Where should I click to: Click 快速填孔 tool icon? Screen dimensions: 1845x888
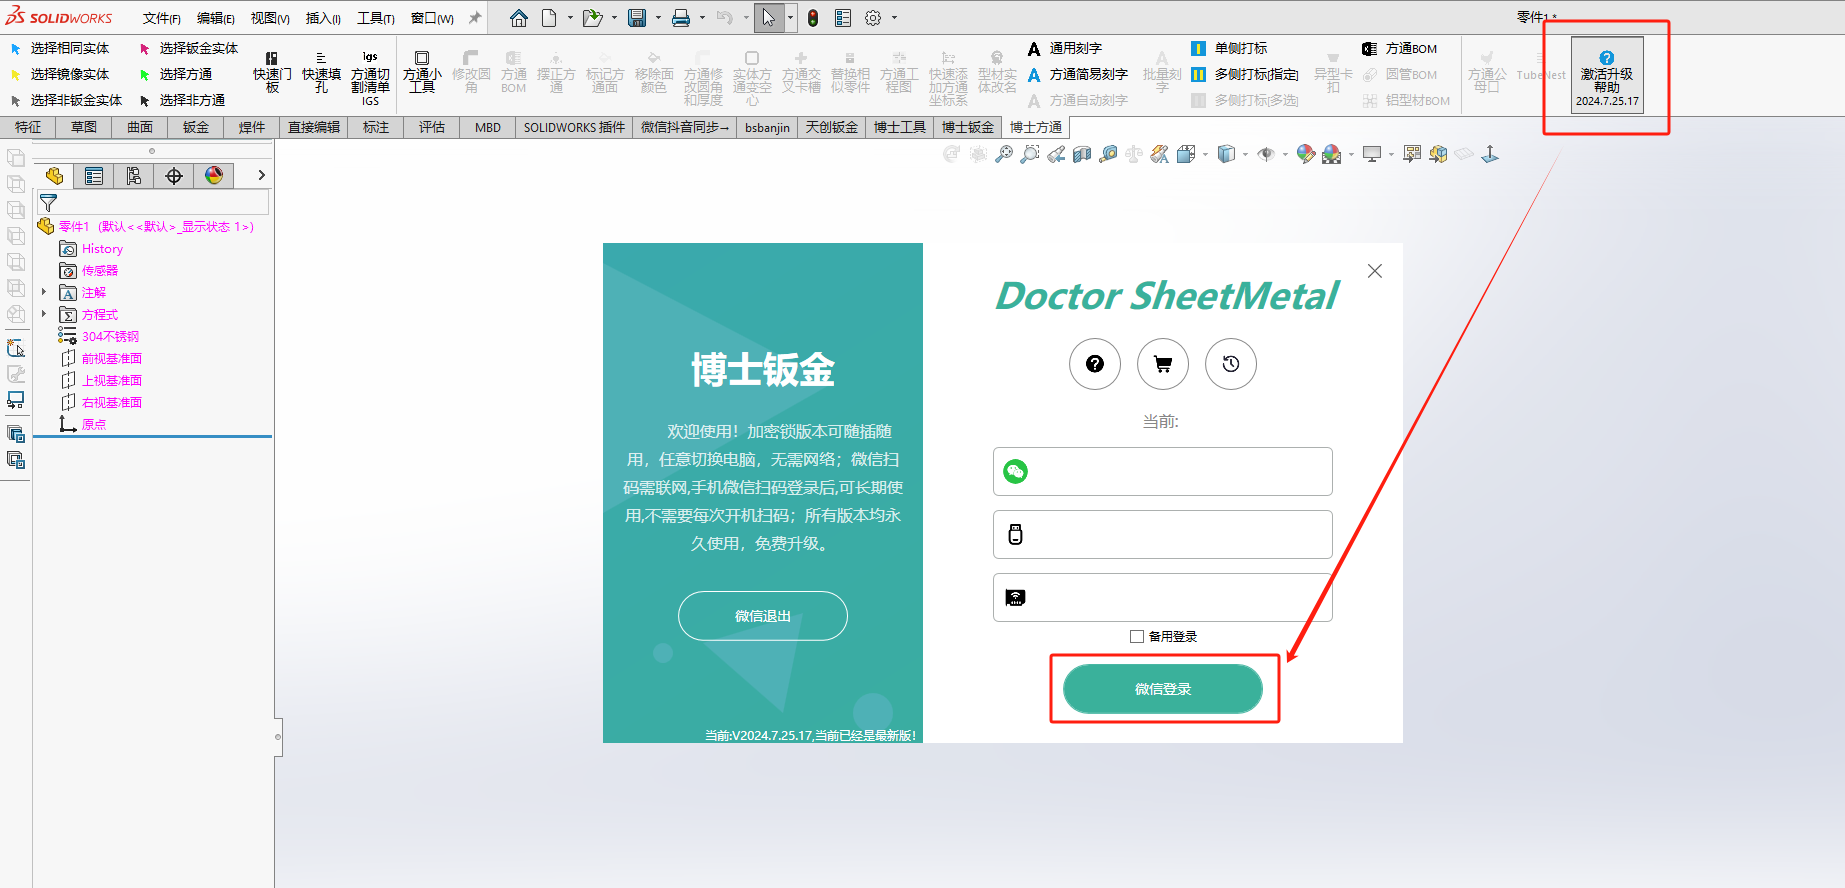click(x=321, y=74)
